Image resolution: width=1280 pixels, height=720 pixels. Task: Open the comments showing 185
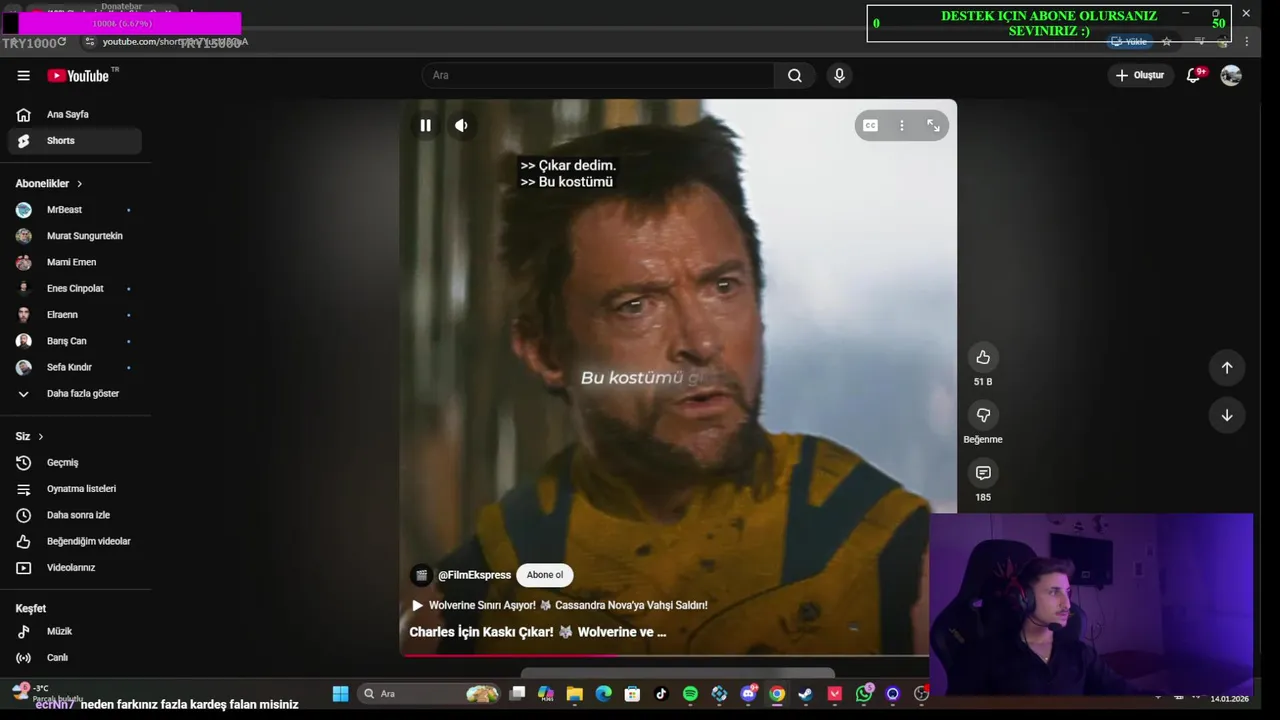tap(983, 473)
